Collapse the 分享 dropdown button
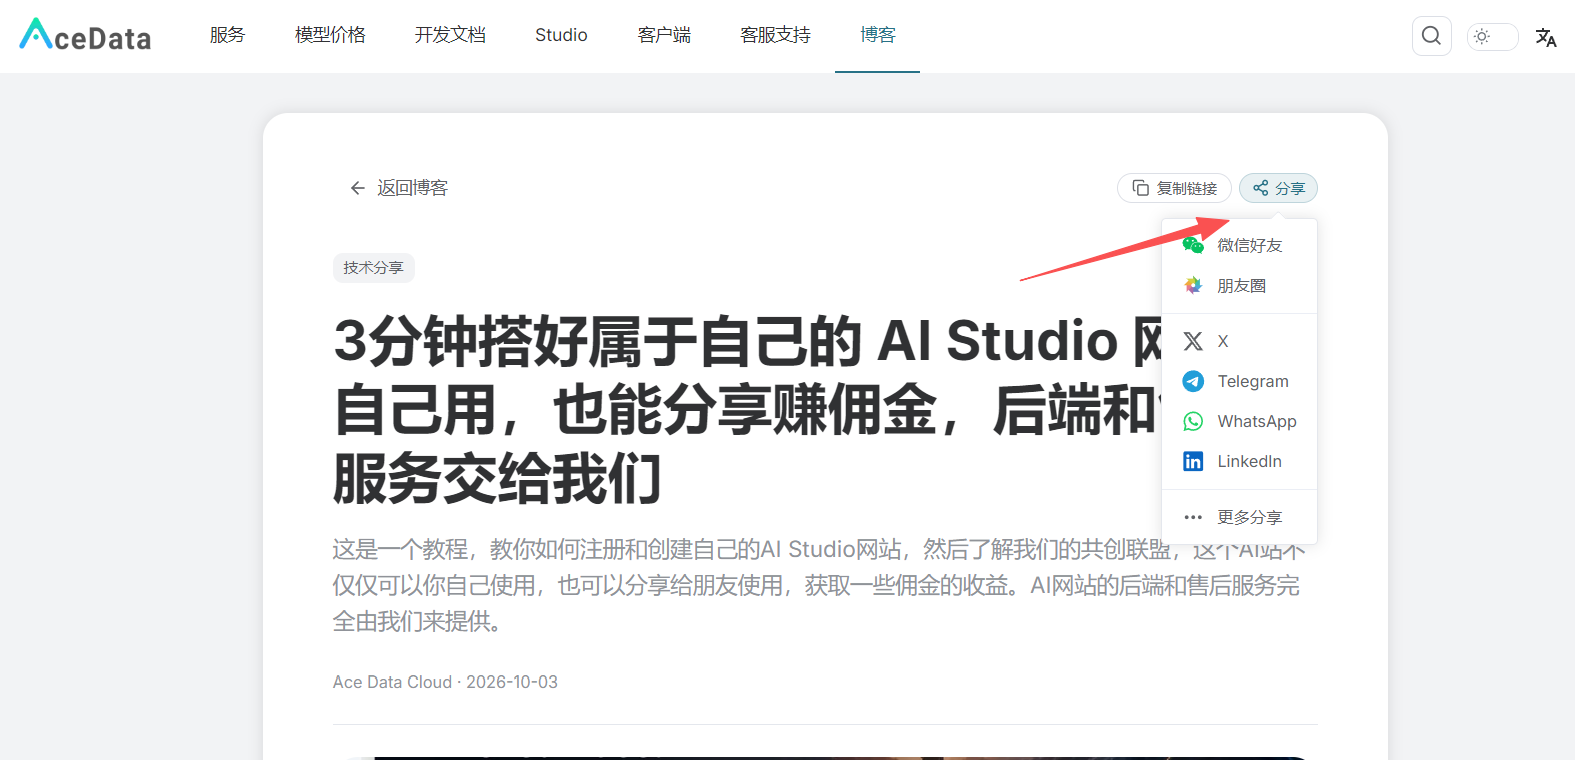The height and width of the screenshot is (760, 1575). (1278, 188)
